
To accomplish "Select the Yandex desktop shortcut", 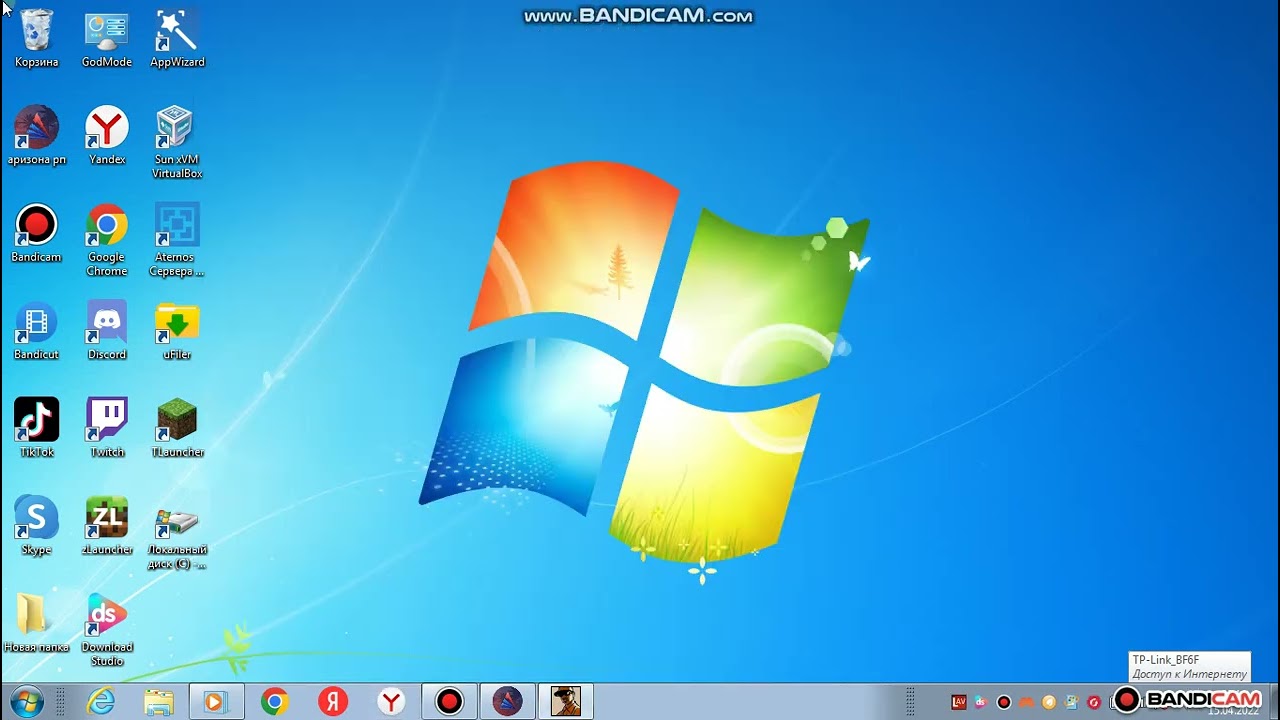I will coord(107,136).
